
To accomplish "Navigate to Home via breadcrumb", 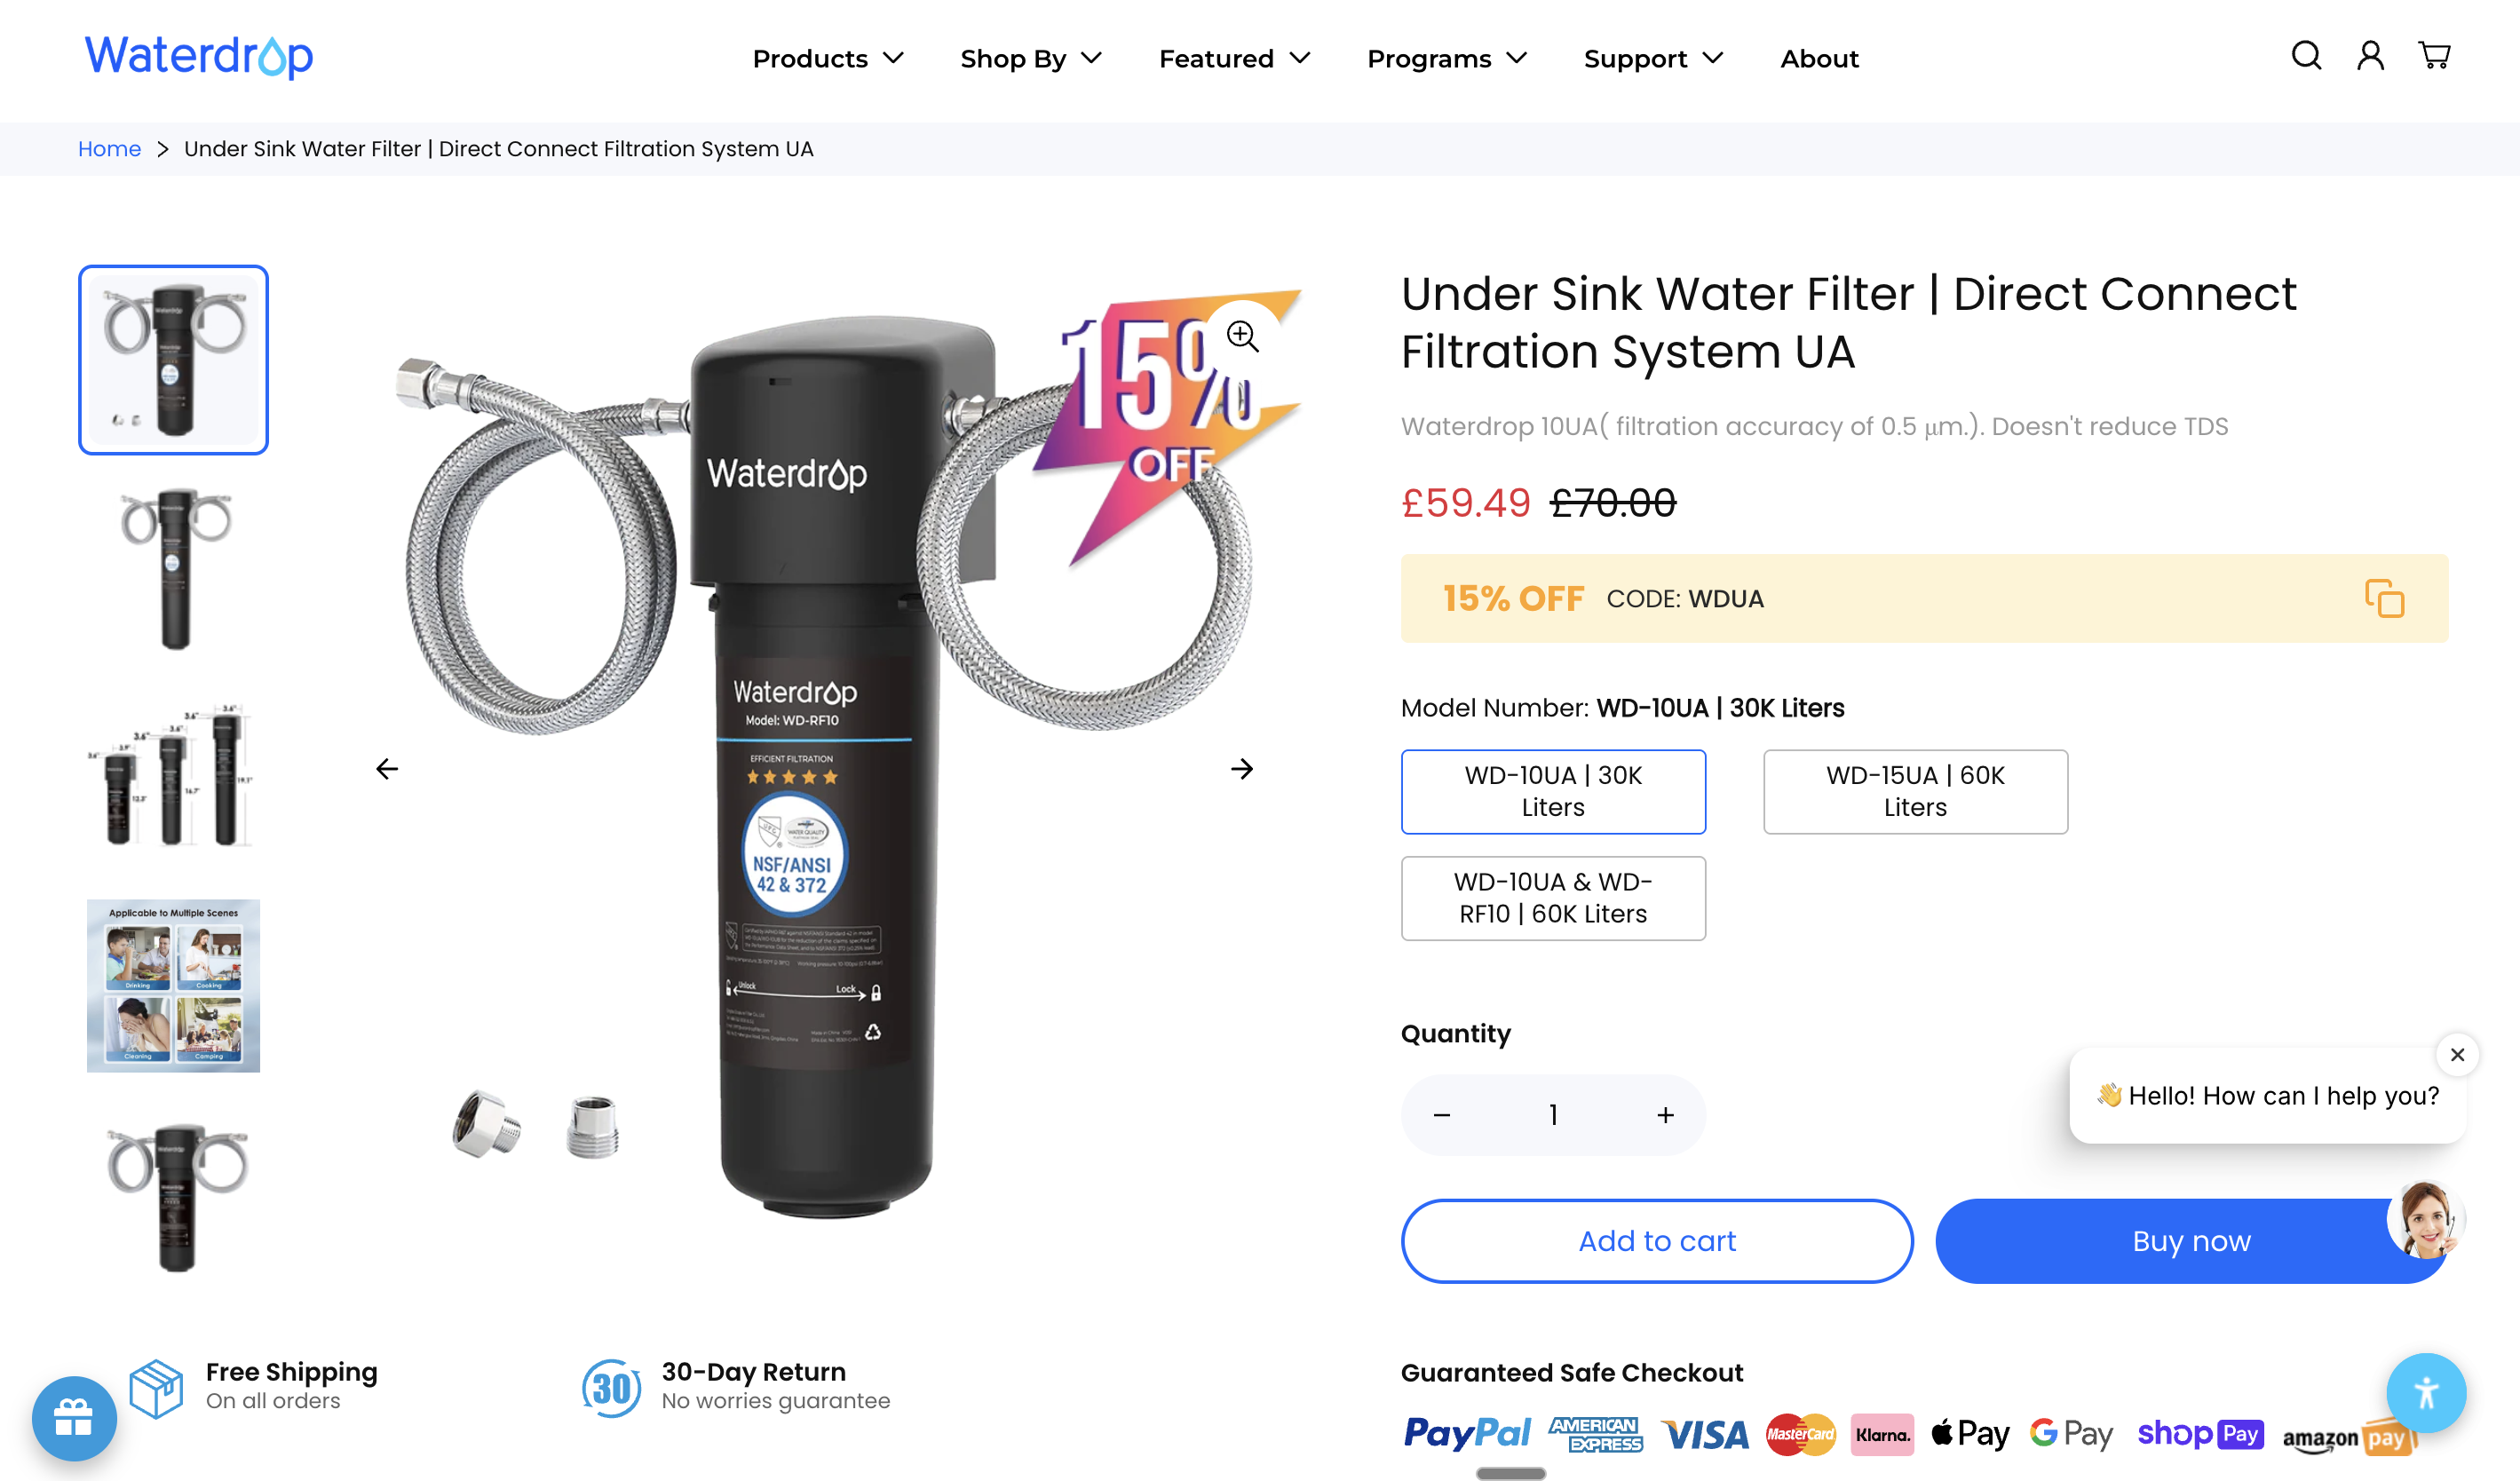I will 110,148.
